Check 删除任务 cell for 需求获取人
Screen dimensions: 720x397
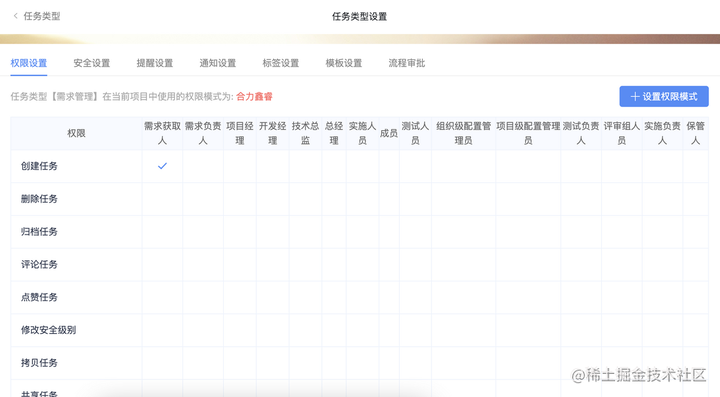(x=162, y=199)
